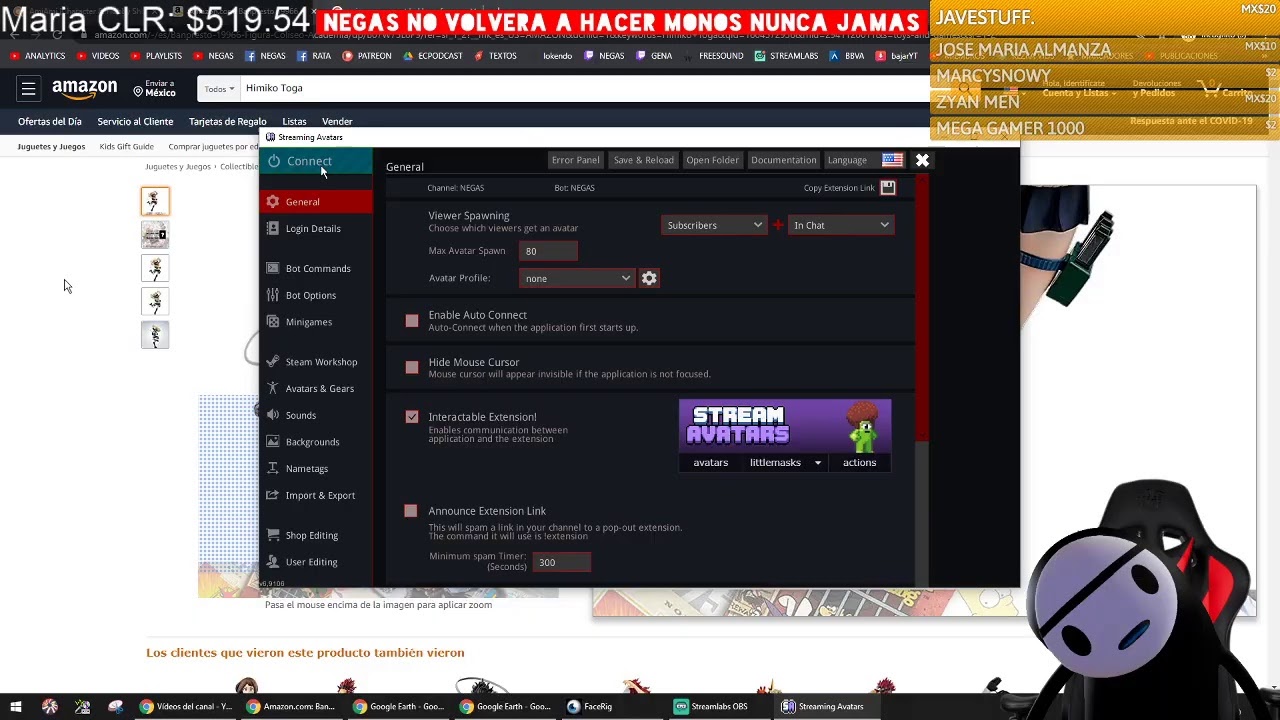
Task: Click the Open Folder button
Action: click(x=712, y=160)
